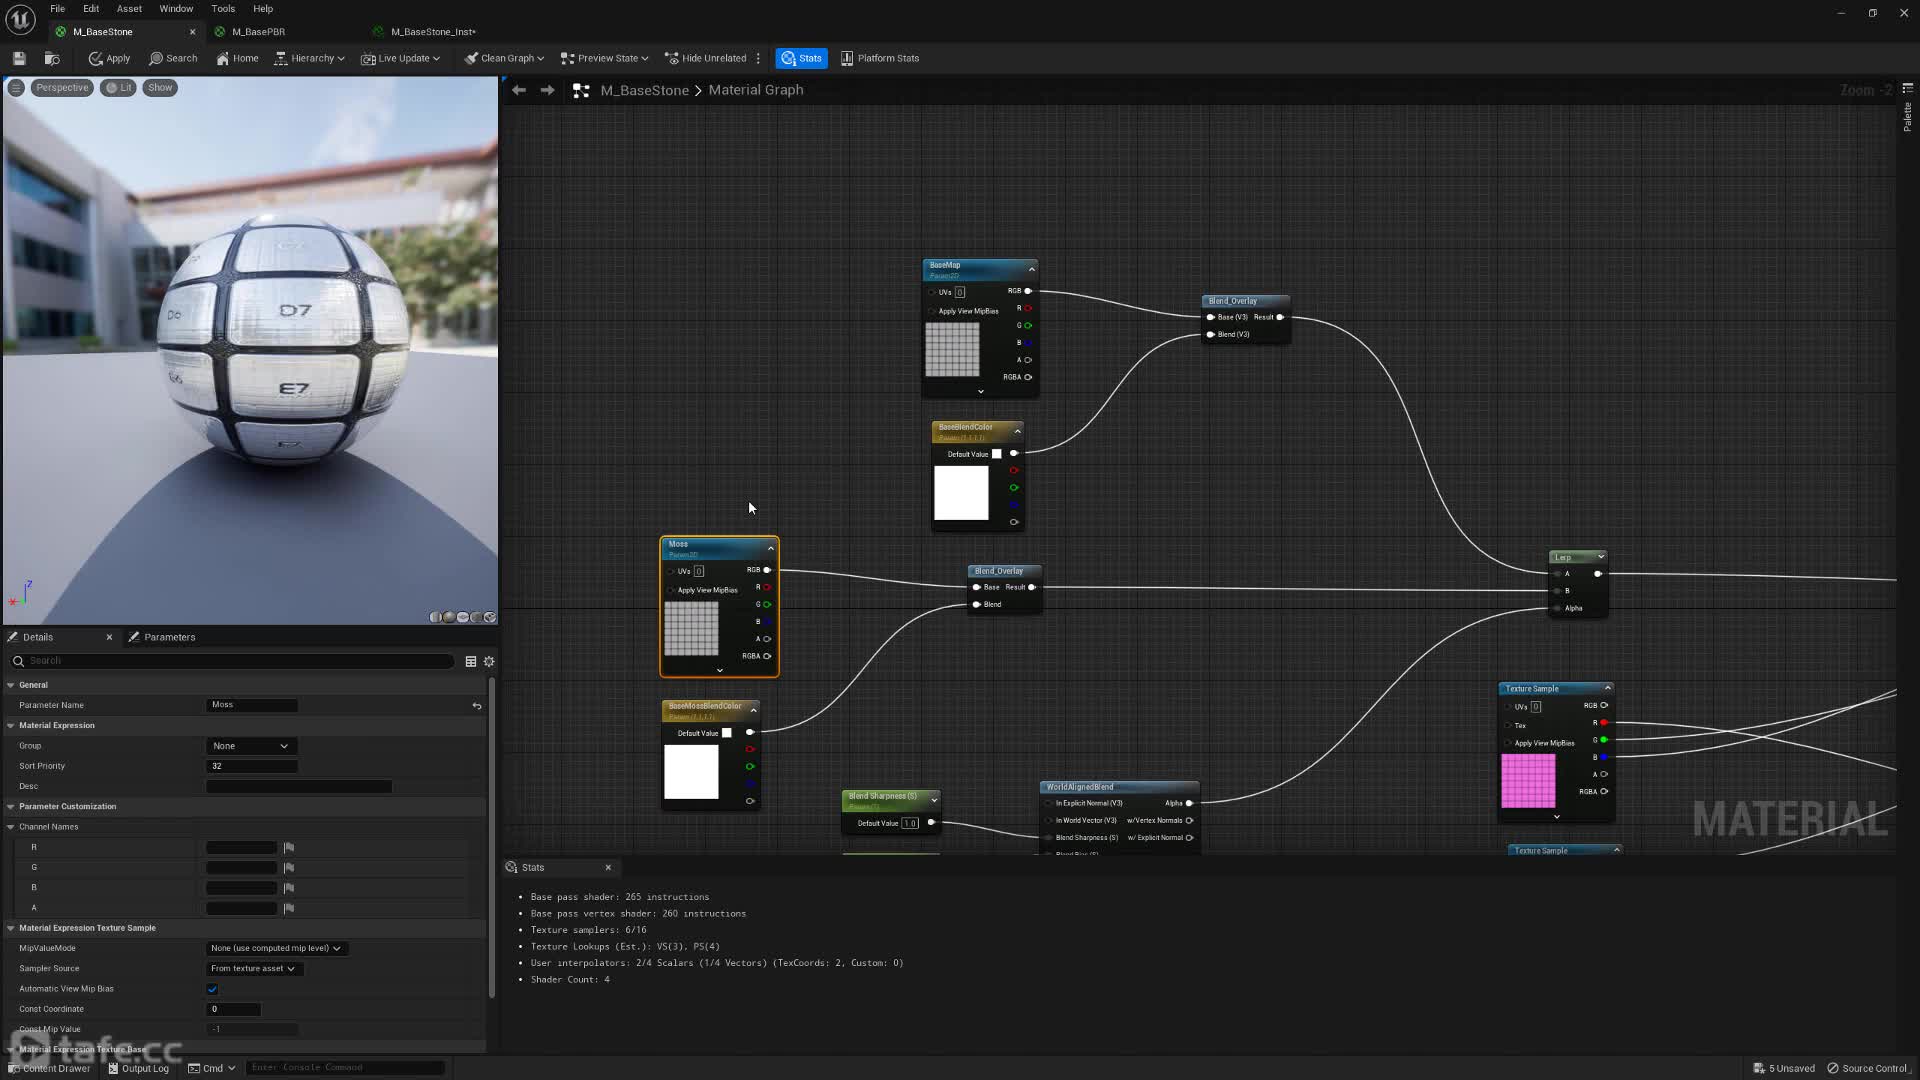Viewport: 1920px width, 1080px height.
Task: Open the Clean Graph dropdown
Action: click(x=504, y=58)
